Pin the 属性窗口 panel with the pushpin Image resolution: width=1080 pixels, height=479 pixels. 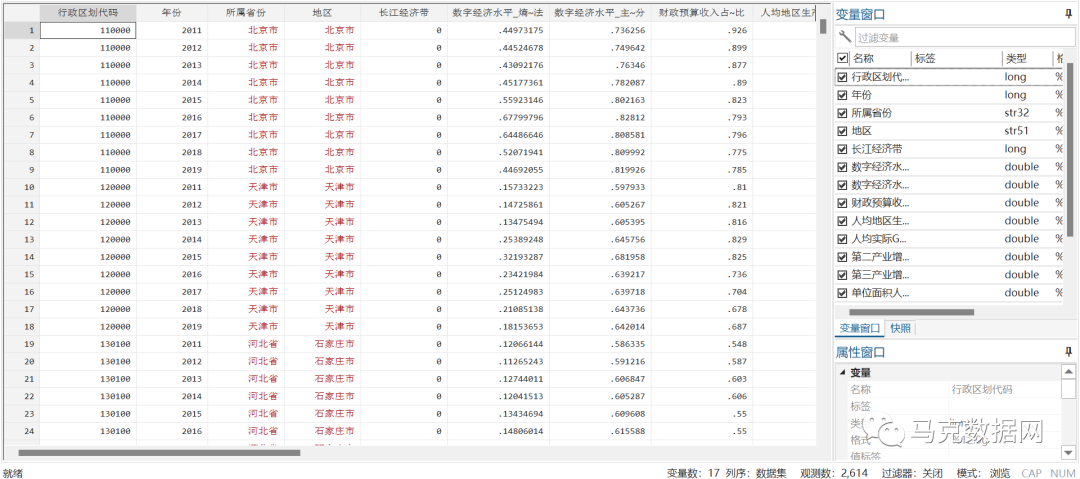(x=1068, y=352)
